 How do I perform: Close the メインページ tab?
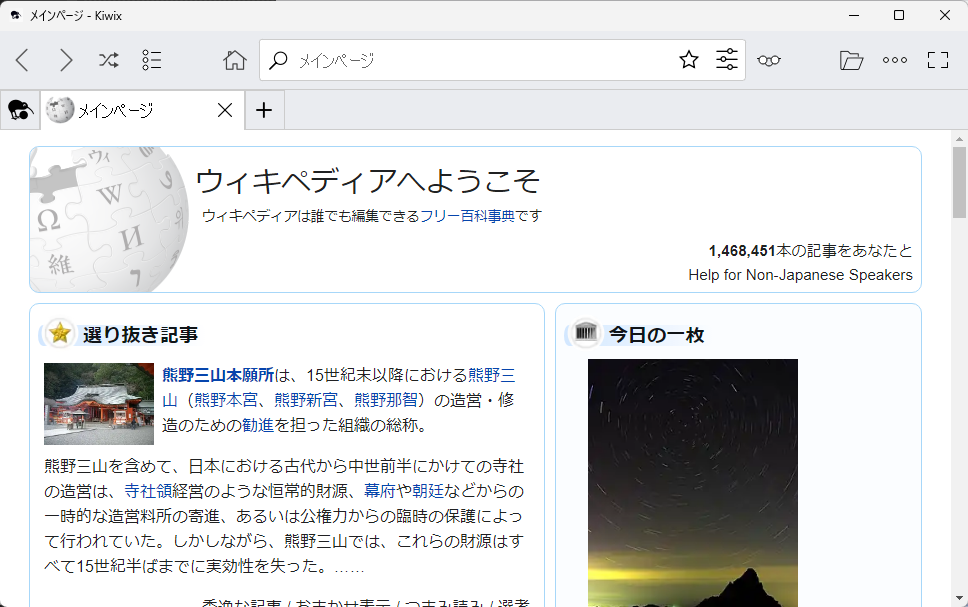click(x=225, y=110)
